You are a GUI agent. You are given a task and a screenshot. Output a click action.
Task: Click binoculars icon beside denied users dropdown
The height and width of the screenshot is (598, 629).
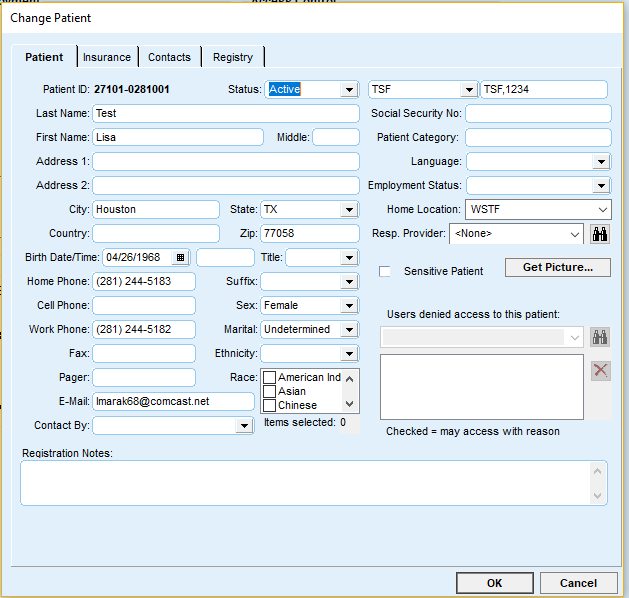pyautogui.click(x=600, y=338)
